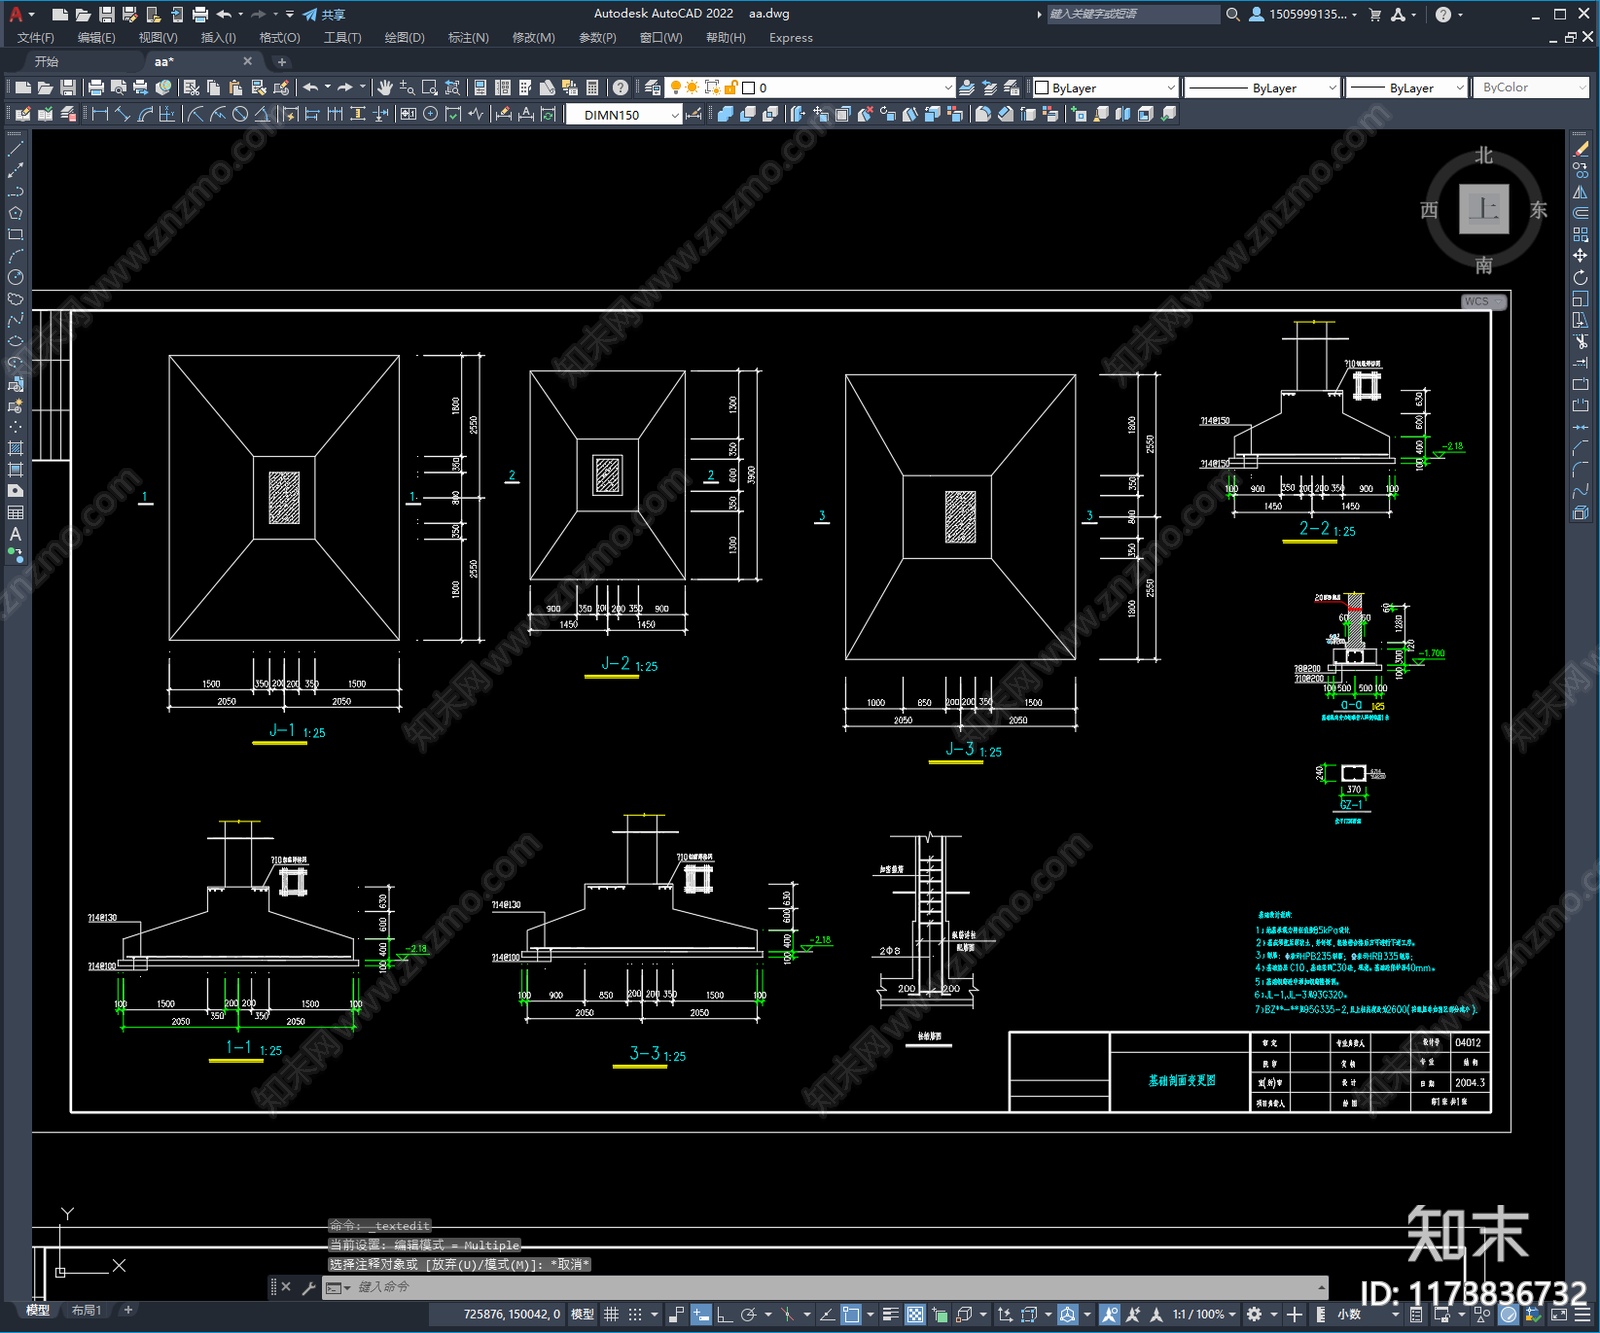Click the 上 face of the ViewCube

click(x=1483, y=209)
